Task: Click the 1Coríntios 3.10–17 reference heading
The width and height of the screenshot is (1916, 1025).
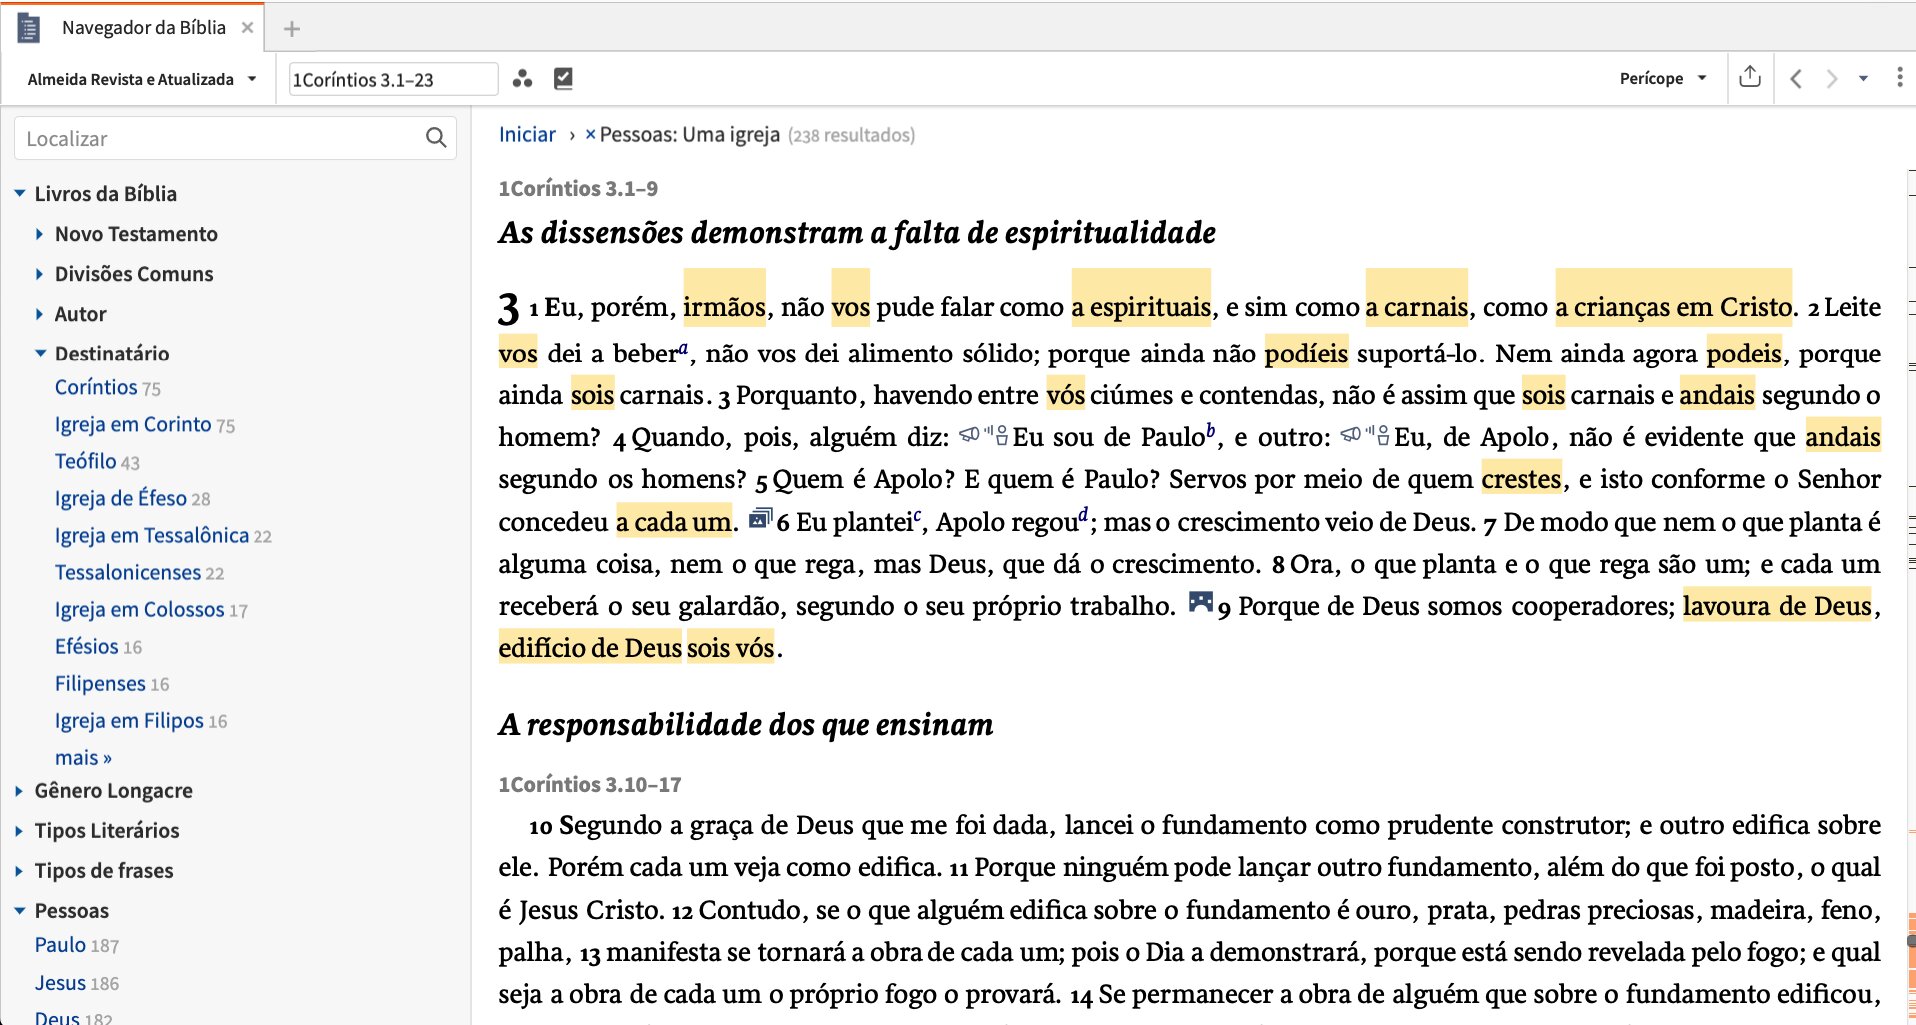Action: [x=590, y=784]
